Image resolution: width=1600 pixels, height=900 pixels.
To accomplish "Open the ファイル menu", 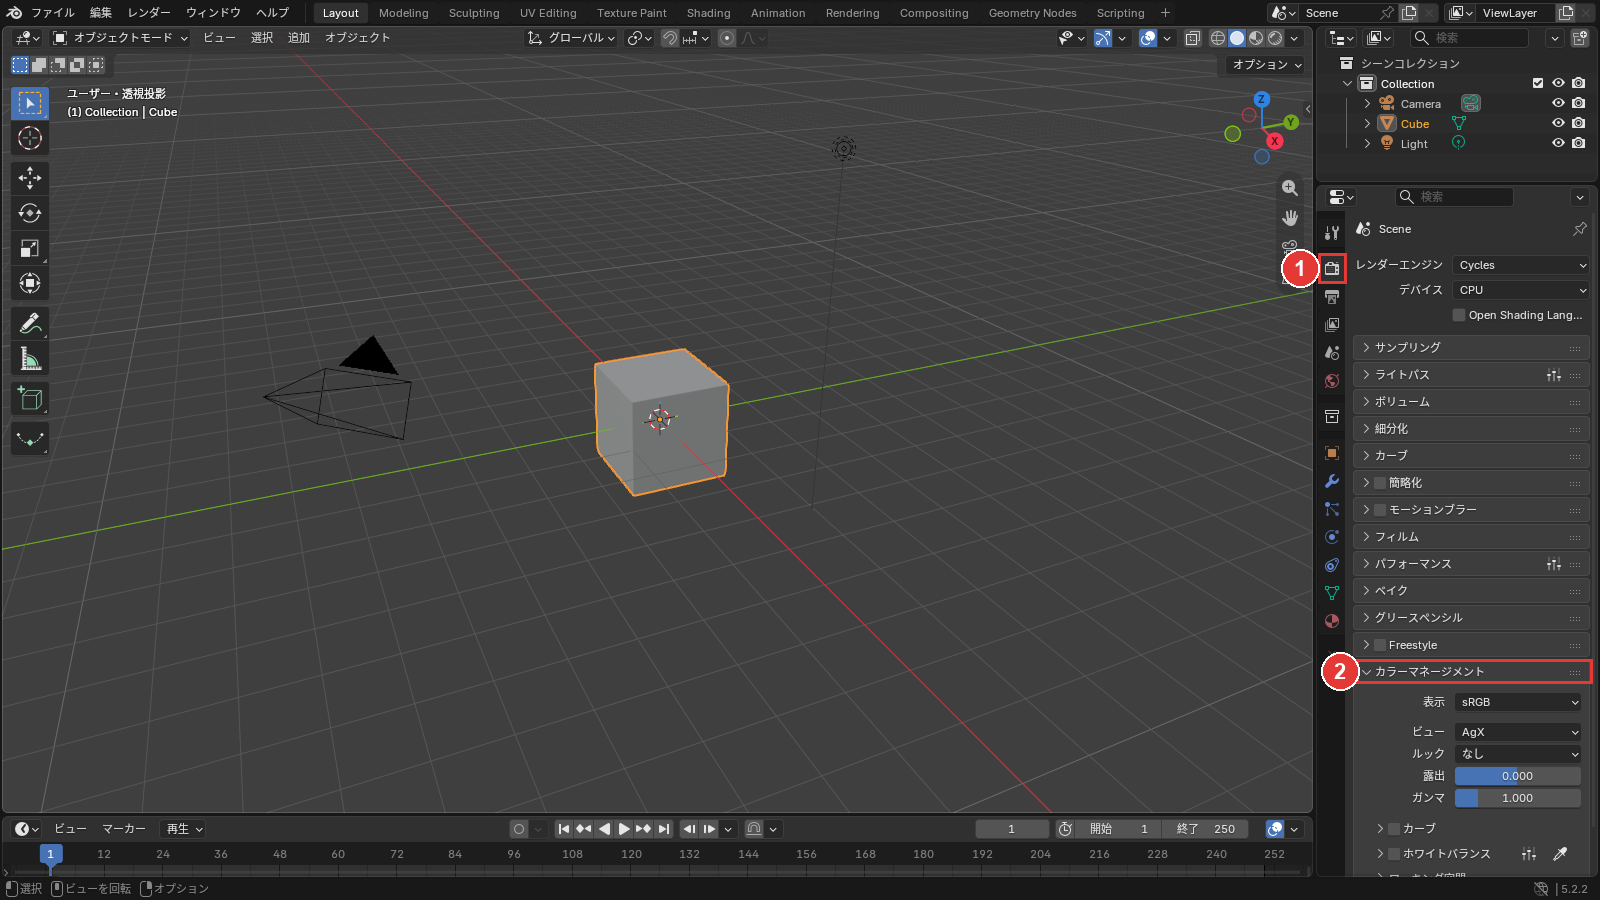I will 52,13.
